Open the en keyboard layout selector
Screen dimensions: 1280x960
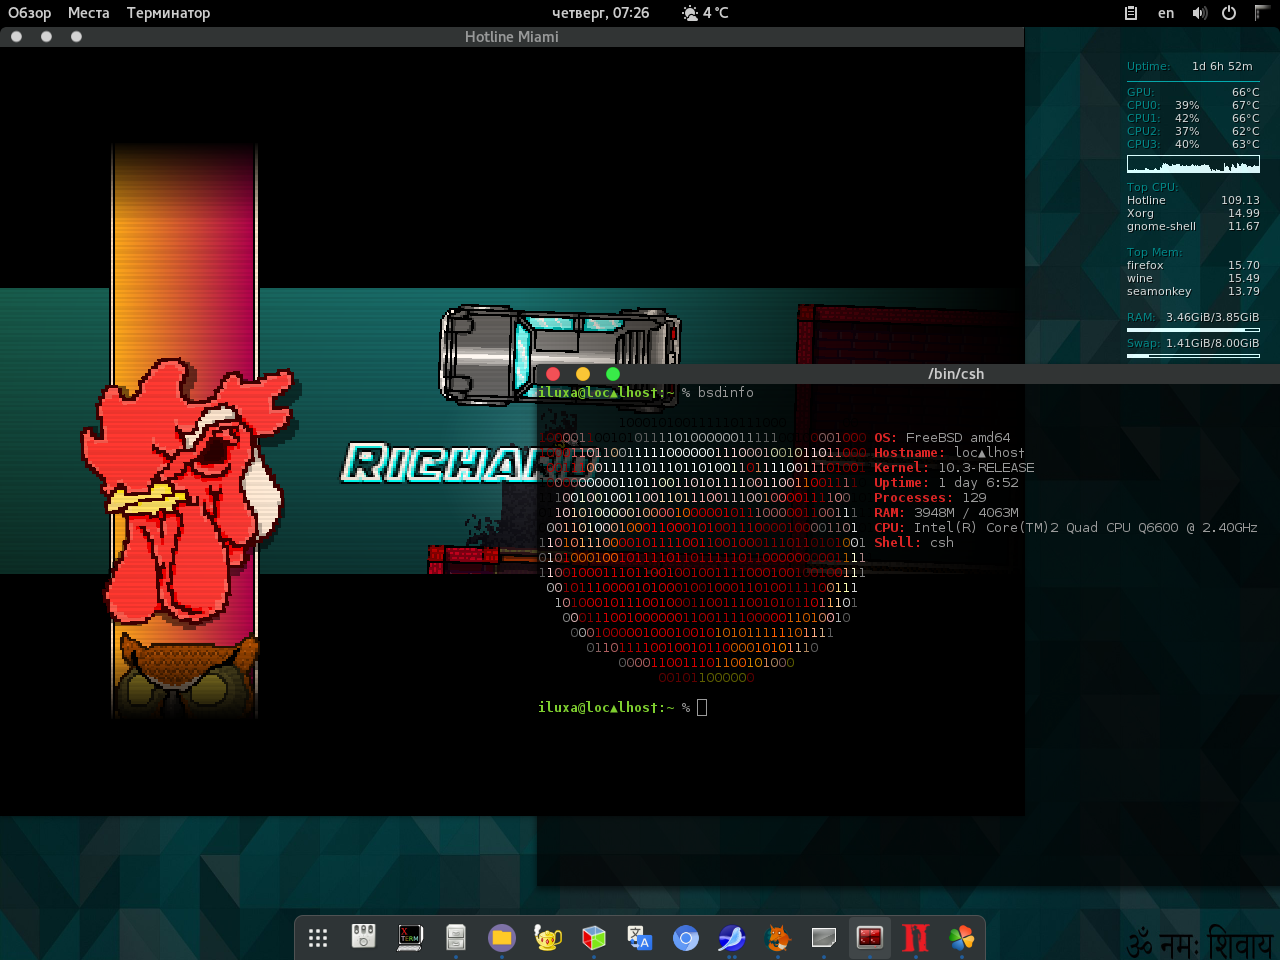click(1166, 13)
